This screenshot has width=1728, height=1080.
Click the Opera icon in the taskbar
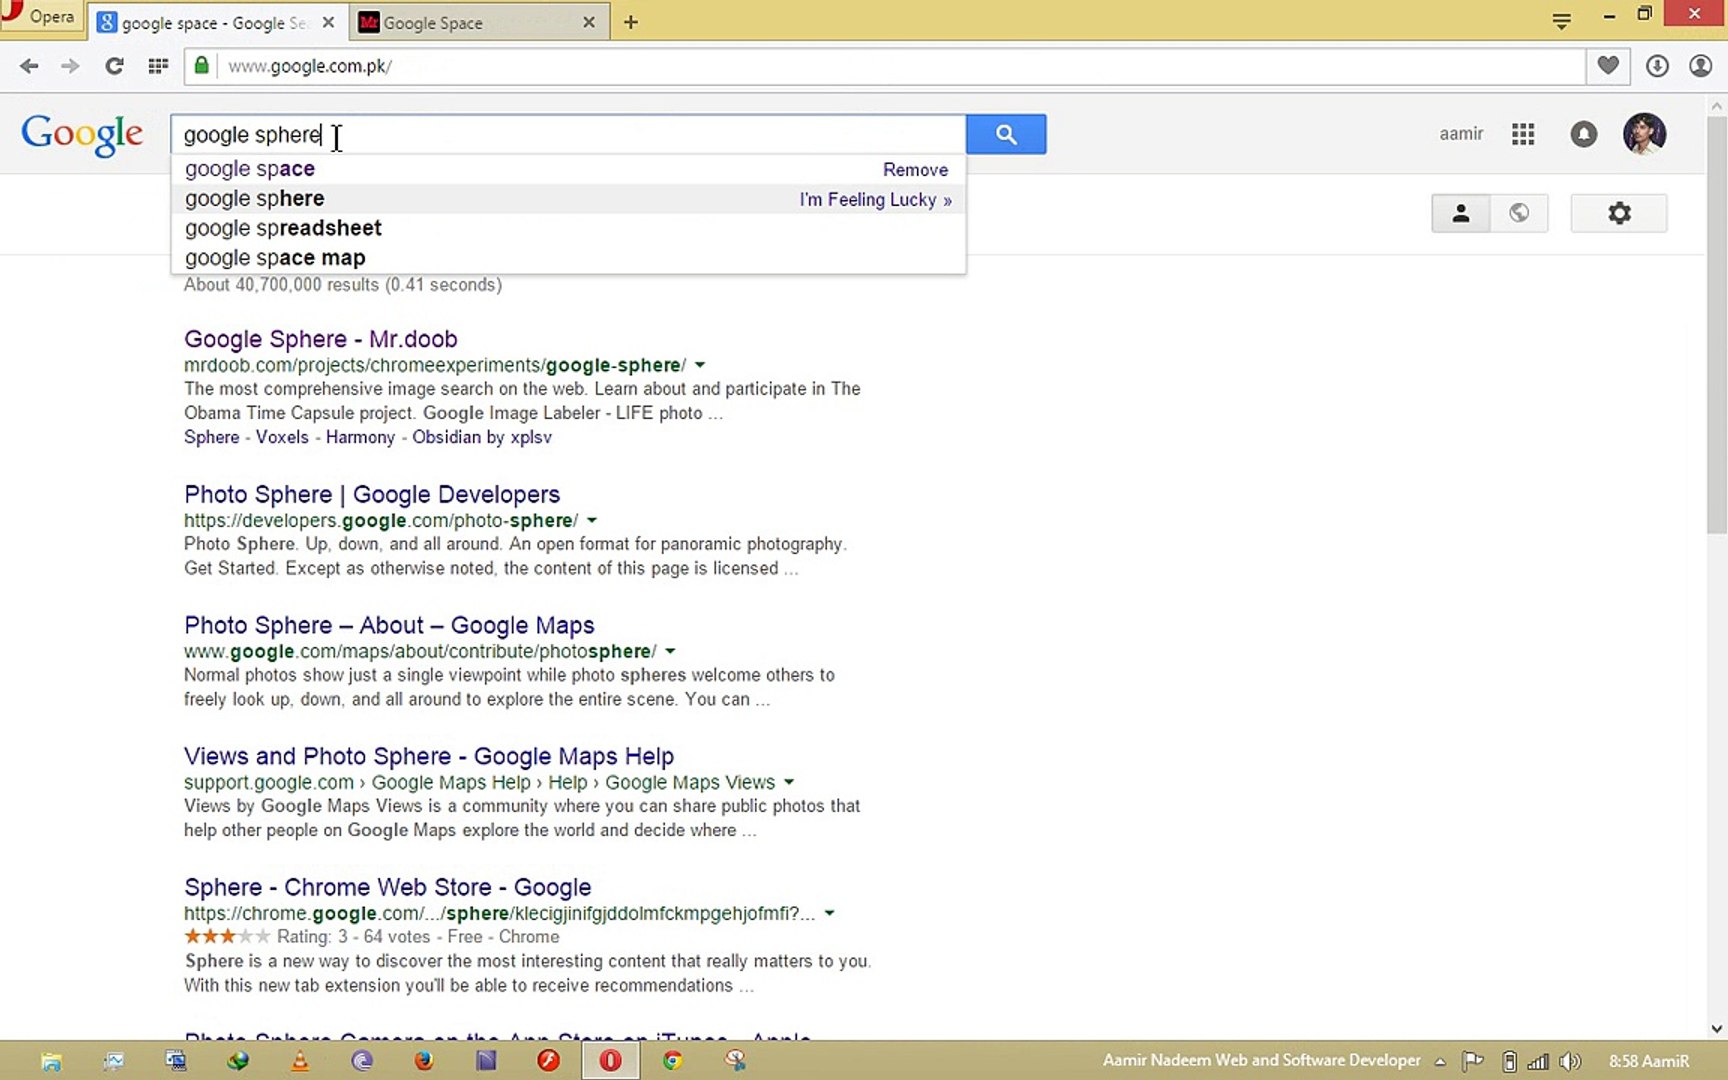pos(610,1061)
